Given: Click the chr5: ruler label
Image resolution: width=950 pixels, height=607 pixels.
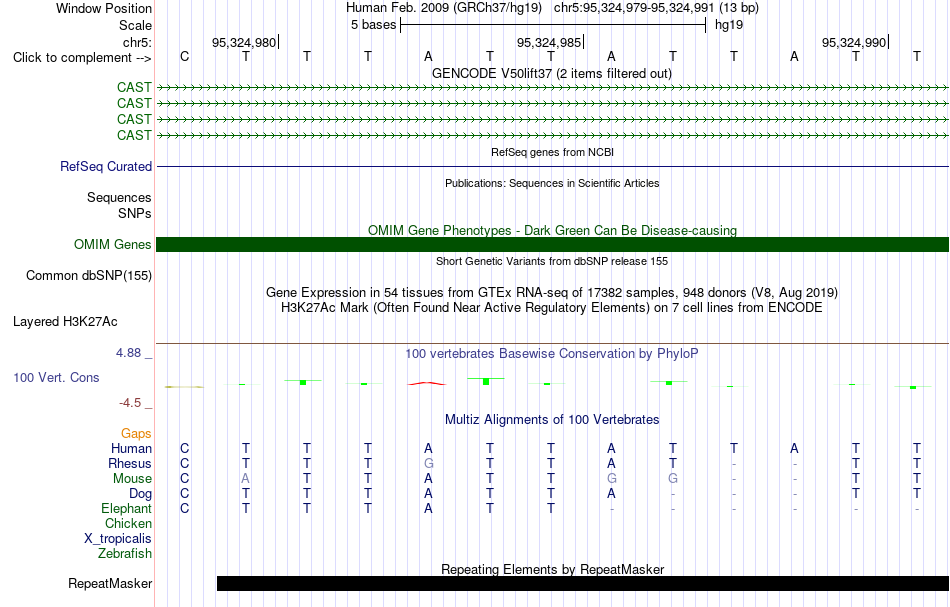Looking at the screenshot, I should click(x=138, y=42).
